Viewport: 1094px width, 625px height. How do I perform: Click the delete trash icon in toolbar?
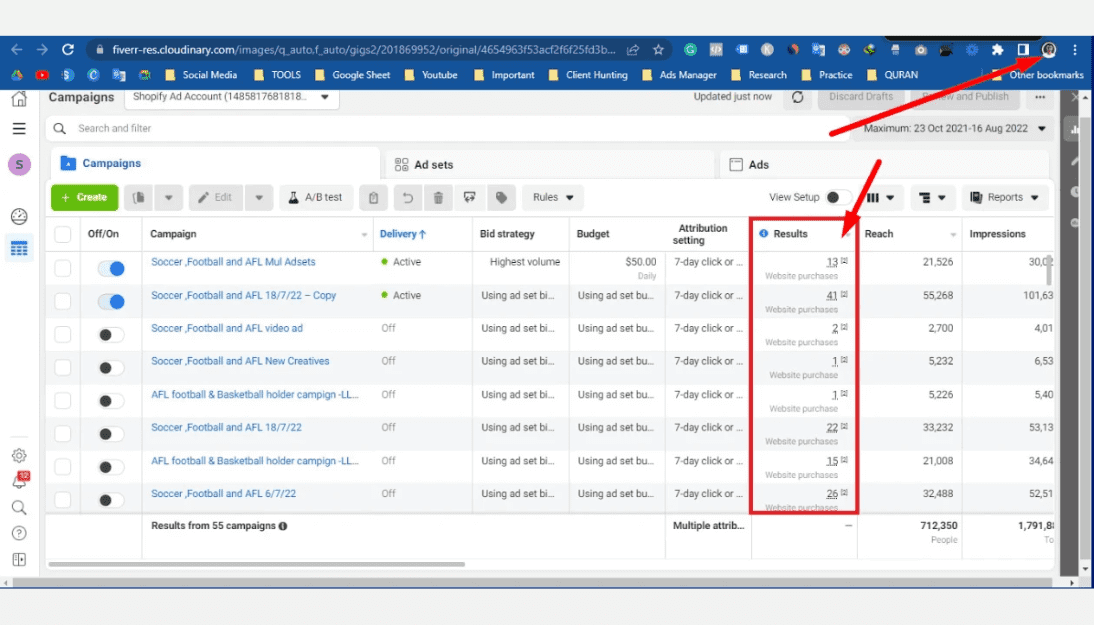tap(438, 198)
